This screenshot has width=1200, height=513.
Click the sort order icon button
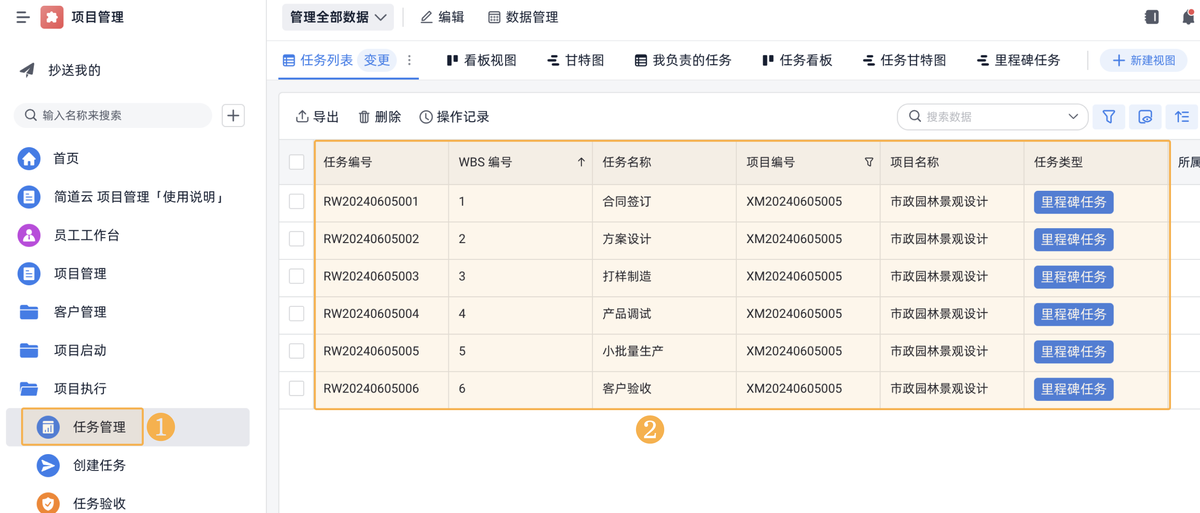(x=1182, y=117)
